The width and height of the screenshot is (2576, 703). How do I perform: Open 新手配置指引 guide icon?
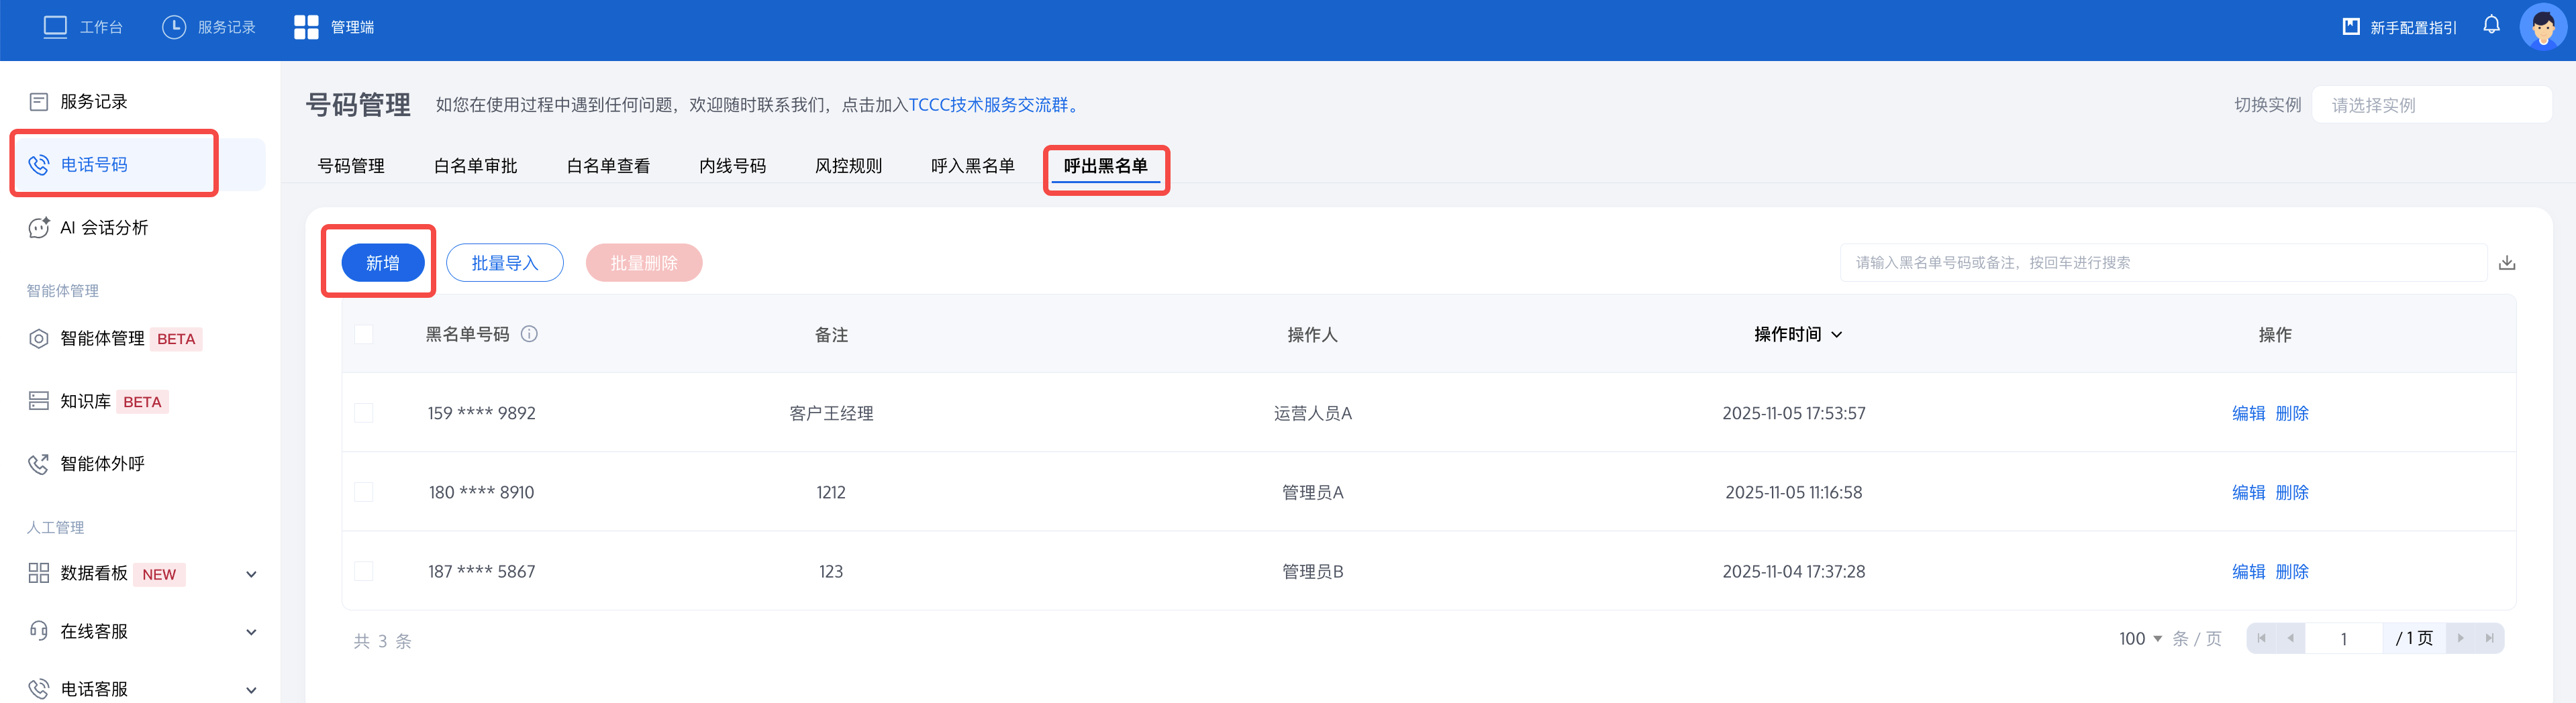pos(2351,27)
